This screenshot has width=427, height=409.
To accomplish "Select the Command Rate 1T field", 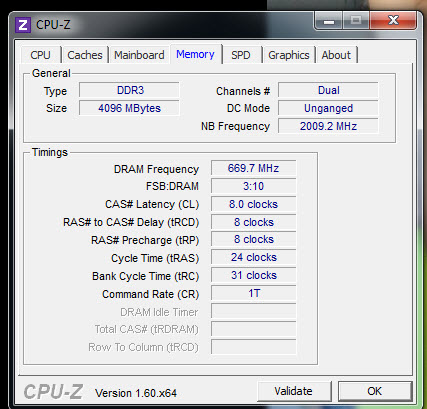I will pos(253,293).
